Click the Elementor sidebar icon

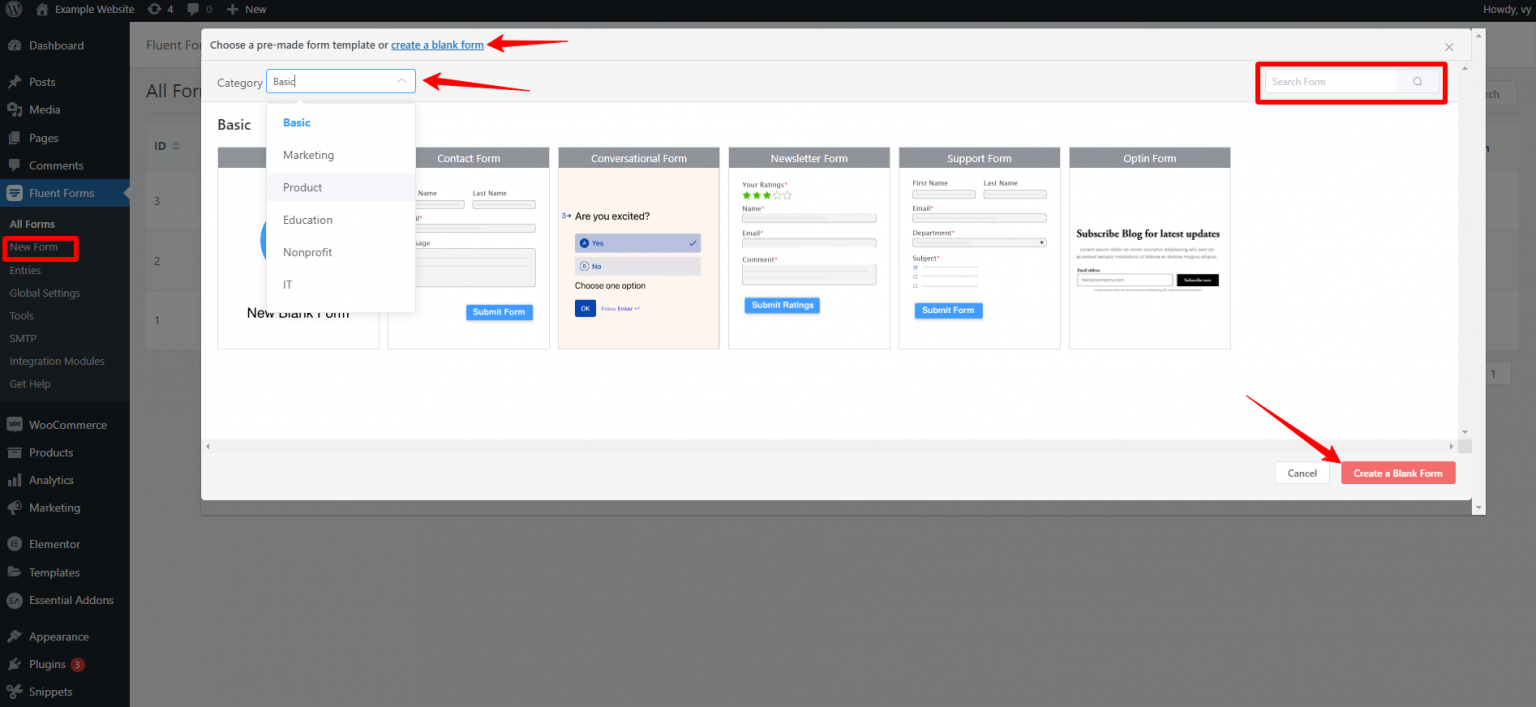[x=15, y=544]
